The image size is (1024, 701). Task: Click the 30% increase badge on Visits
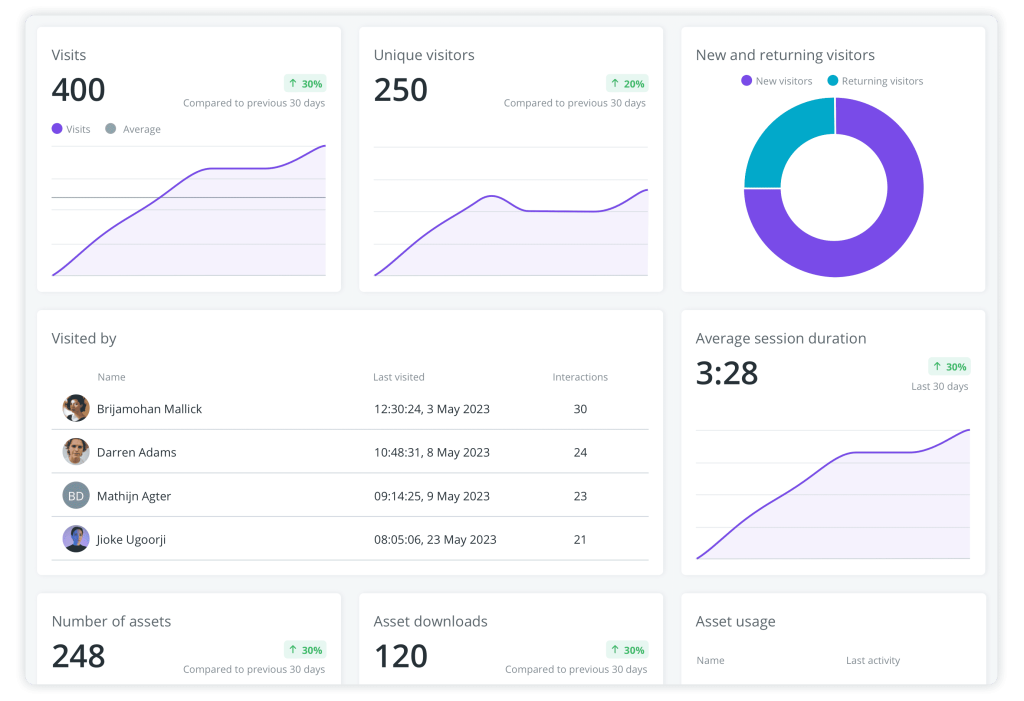coord(305,84)
